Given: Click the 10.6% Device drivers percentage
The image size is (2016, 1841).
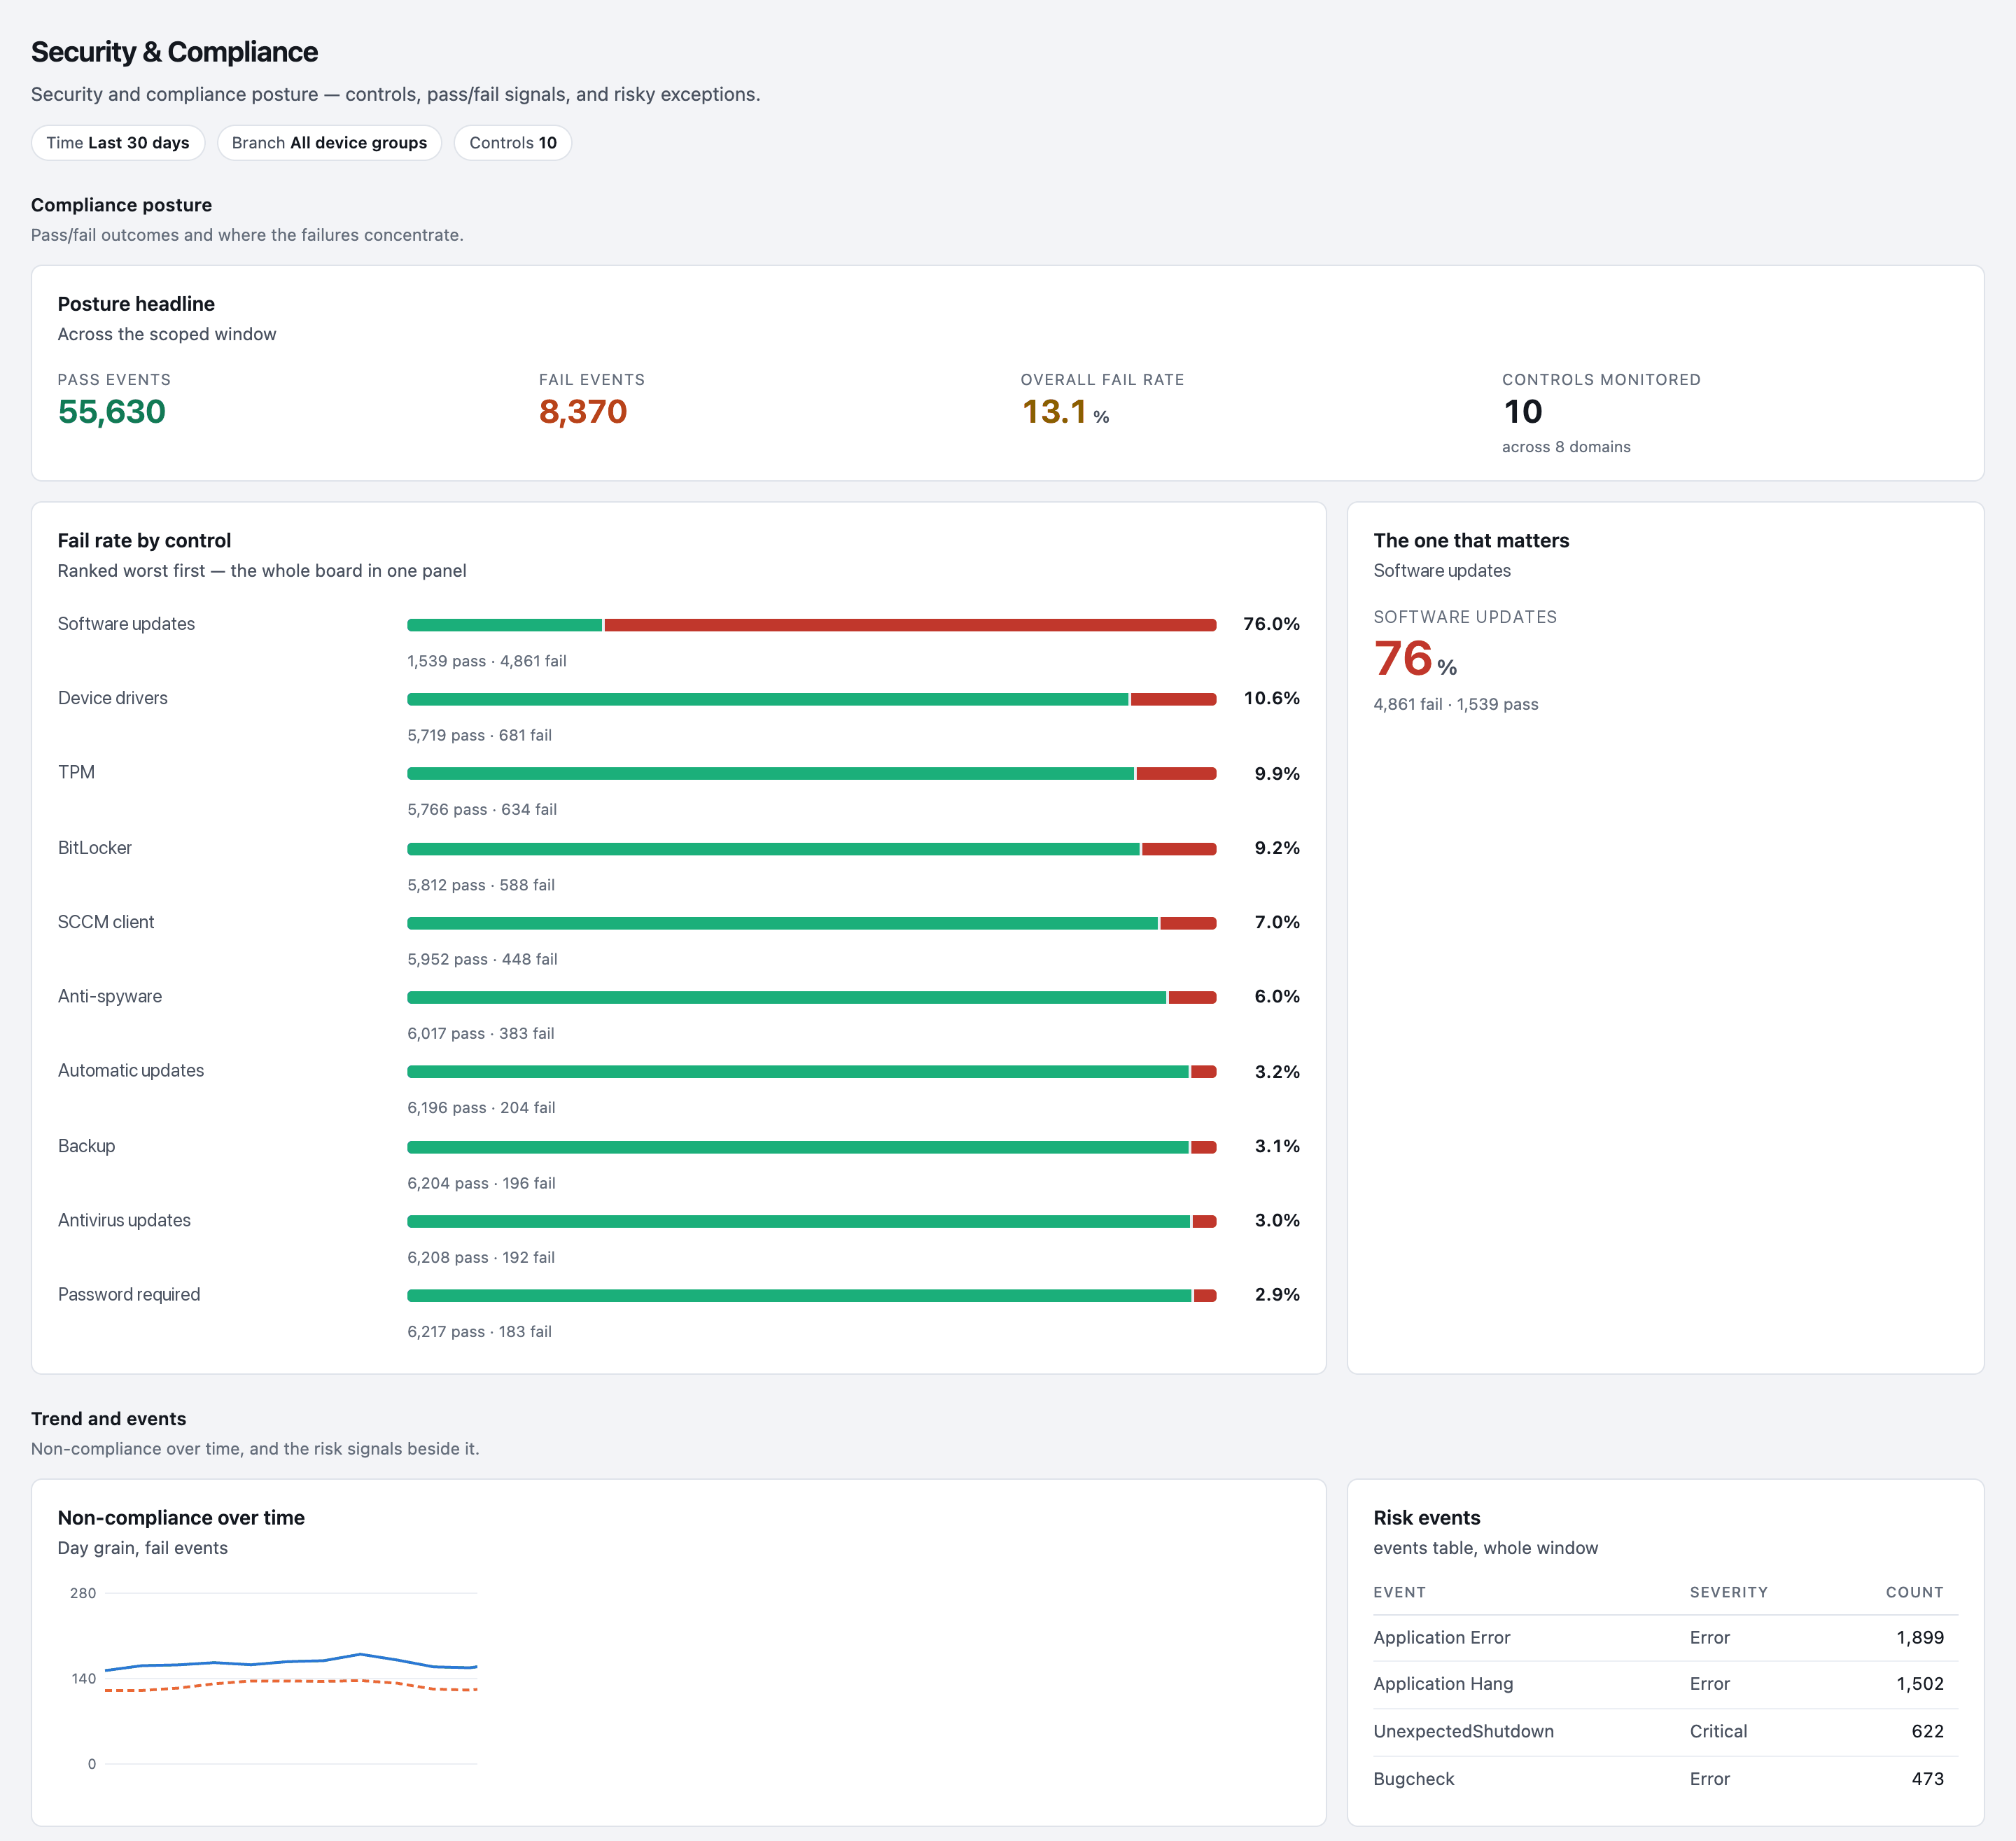Looking at the screenshot, I should [x=1271, y=698].
